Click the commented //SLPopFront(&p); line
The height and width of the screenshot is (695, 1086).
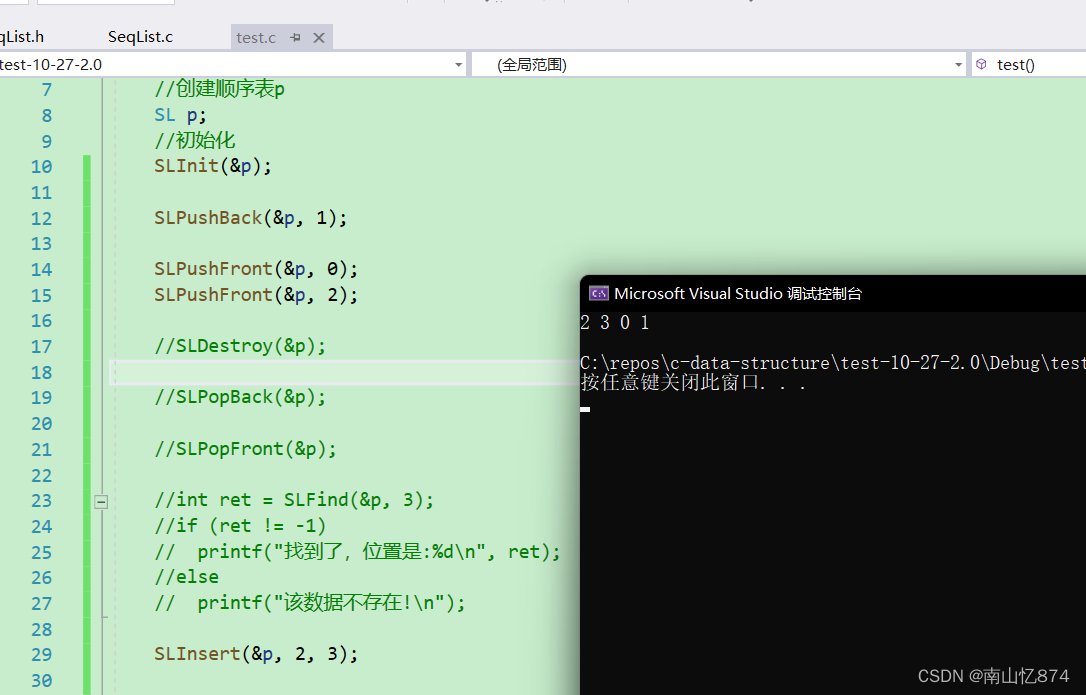coord(245,449)
